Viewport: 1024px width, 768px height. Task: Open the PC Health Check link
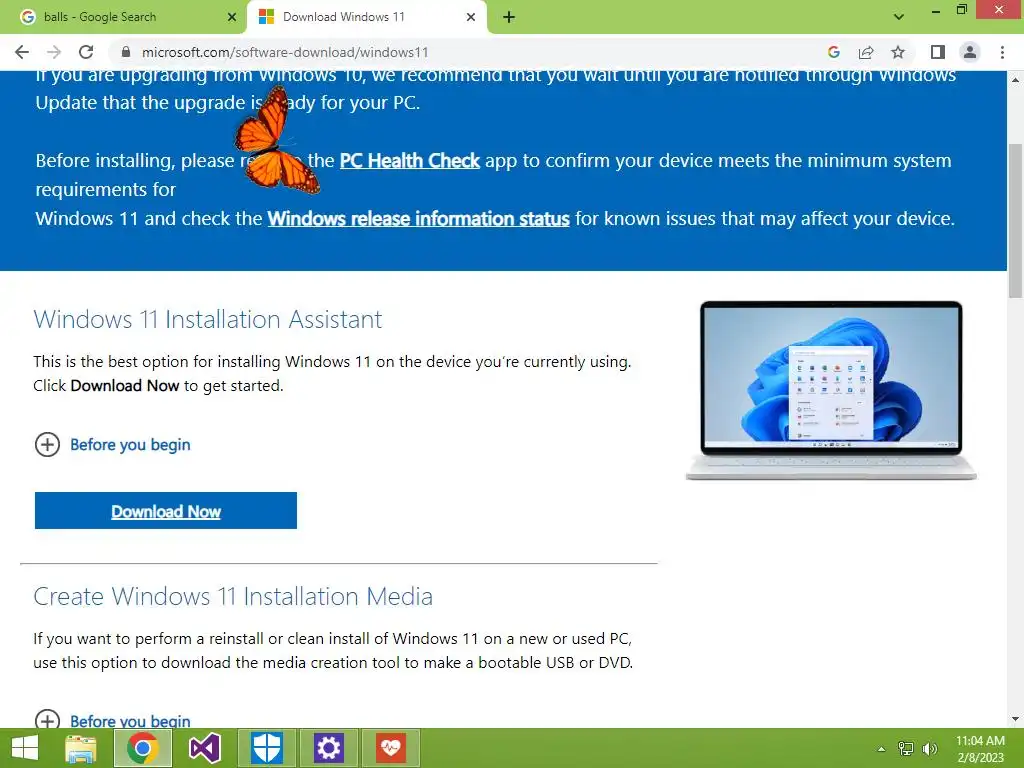click(409, 161)
